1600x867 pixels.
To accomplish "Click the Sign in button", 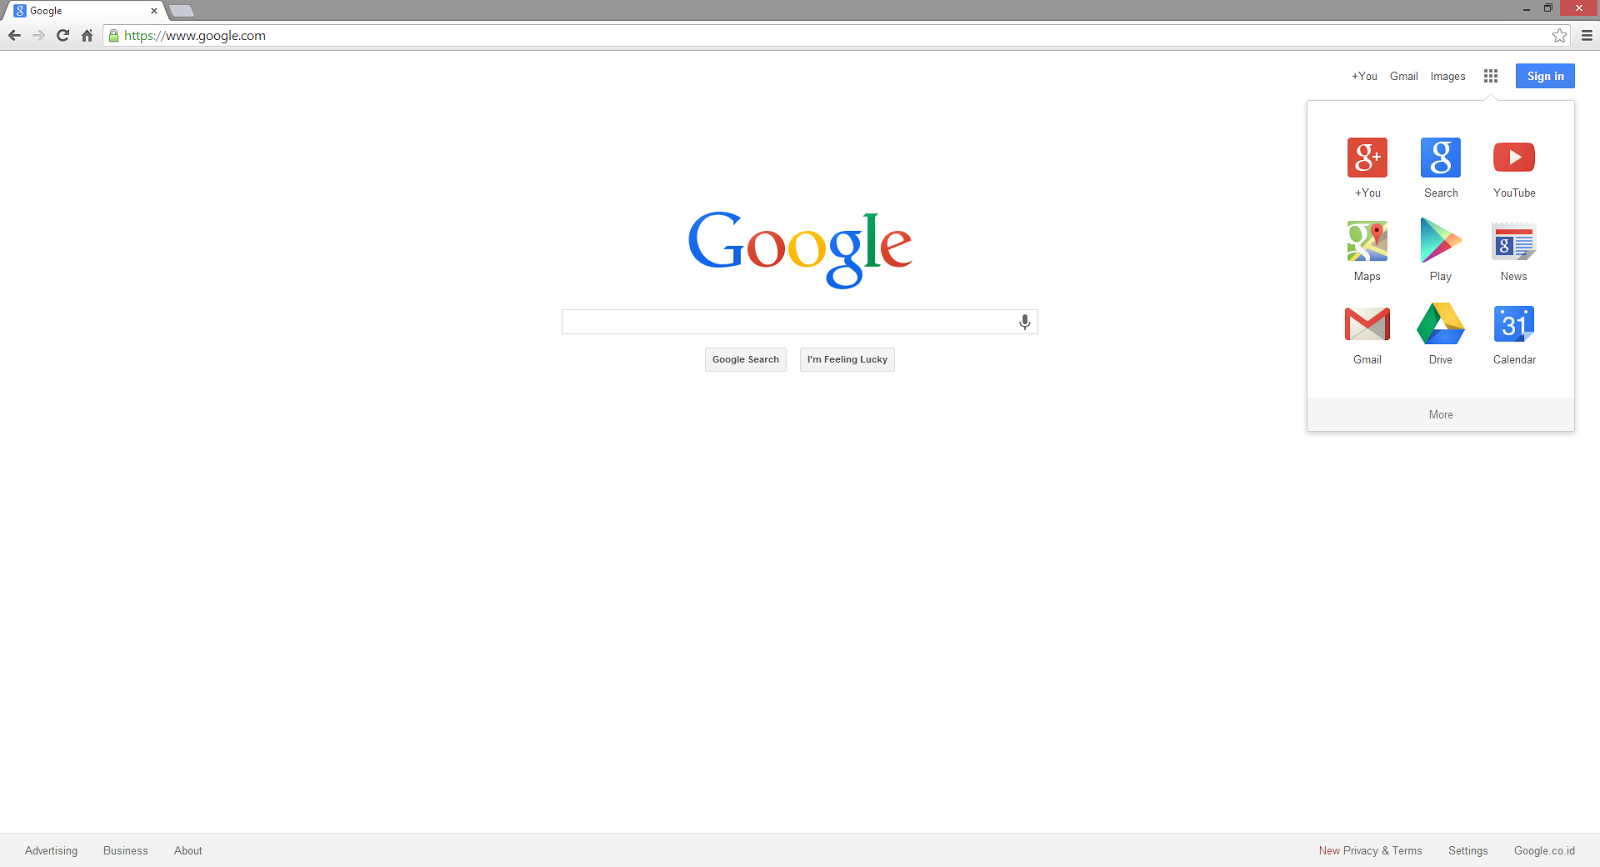I will 1545,76.
